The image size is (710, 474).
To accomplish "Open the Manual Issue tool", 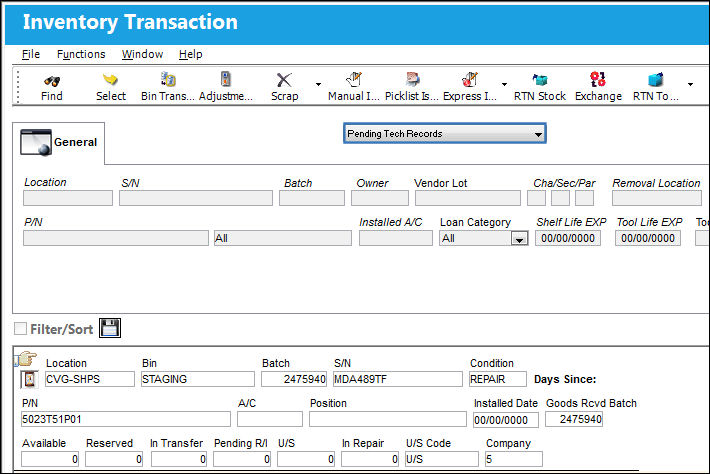I will (x=354, y=80).
